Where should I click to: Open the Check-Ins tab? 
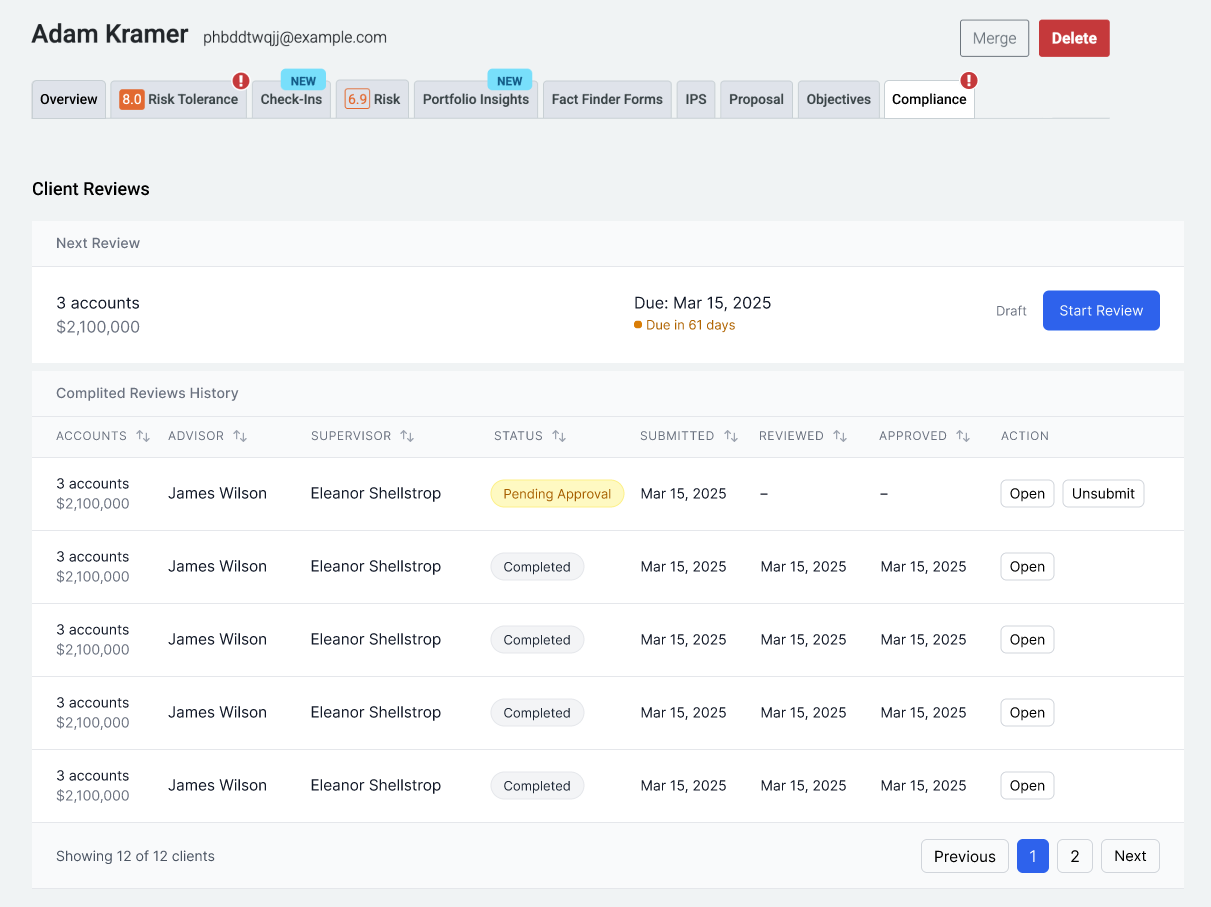(291, 100)
